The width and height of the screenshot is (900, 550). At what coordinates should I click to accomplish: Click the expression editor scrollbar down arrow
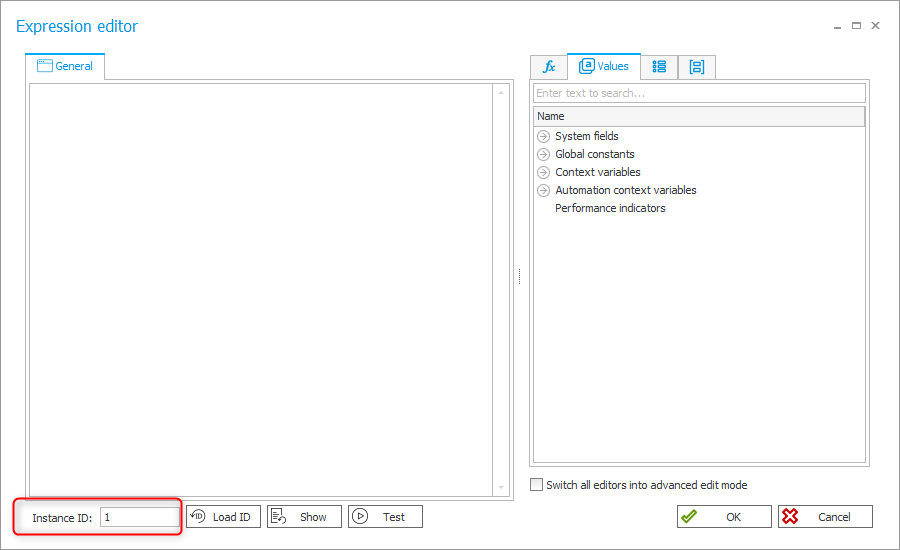point(501,488)
